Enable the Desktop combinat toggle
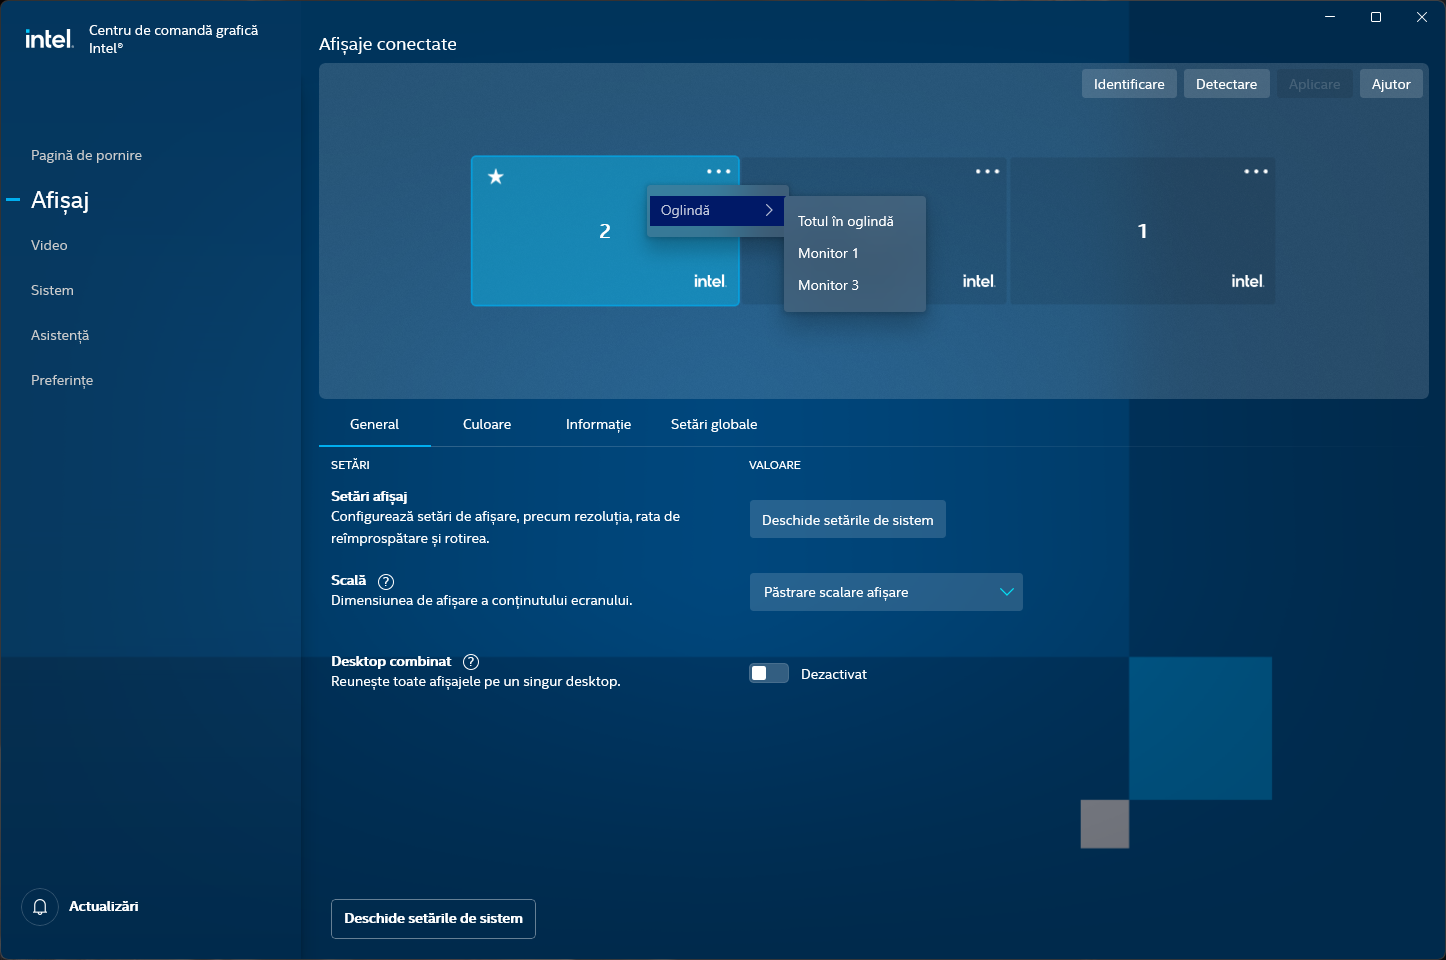The height and width of the screenshot is (960, 1446). click(x=768, y=673)
